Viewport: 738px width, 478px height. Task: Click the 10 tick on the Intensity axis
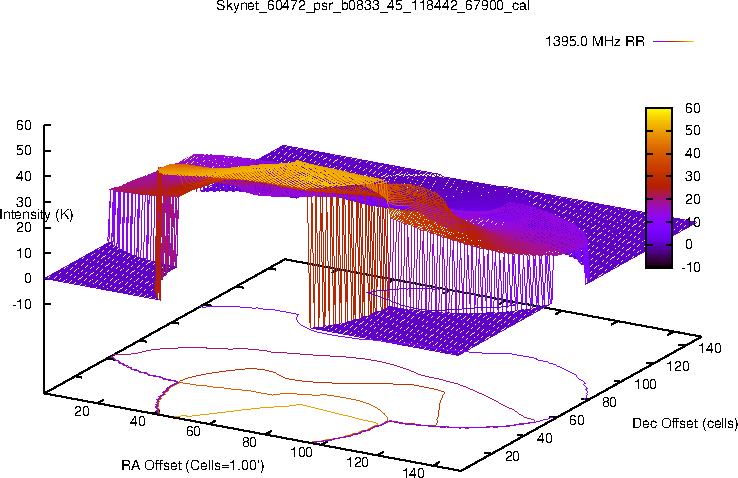click(x=24, y=253)
